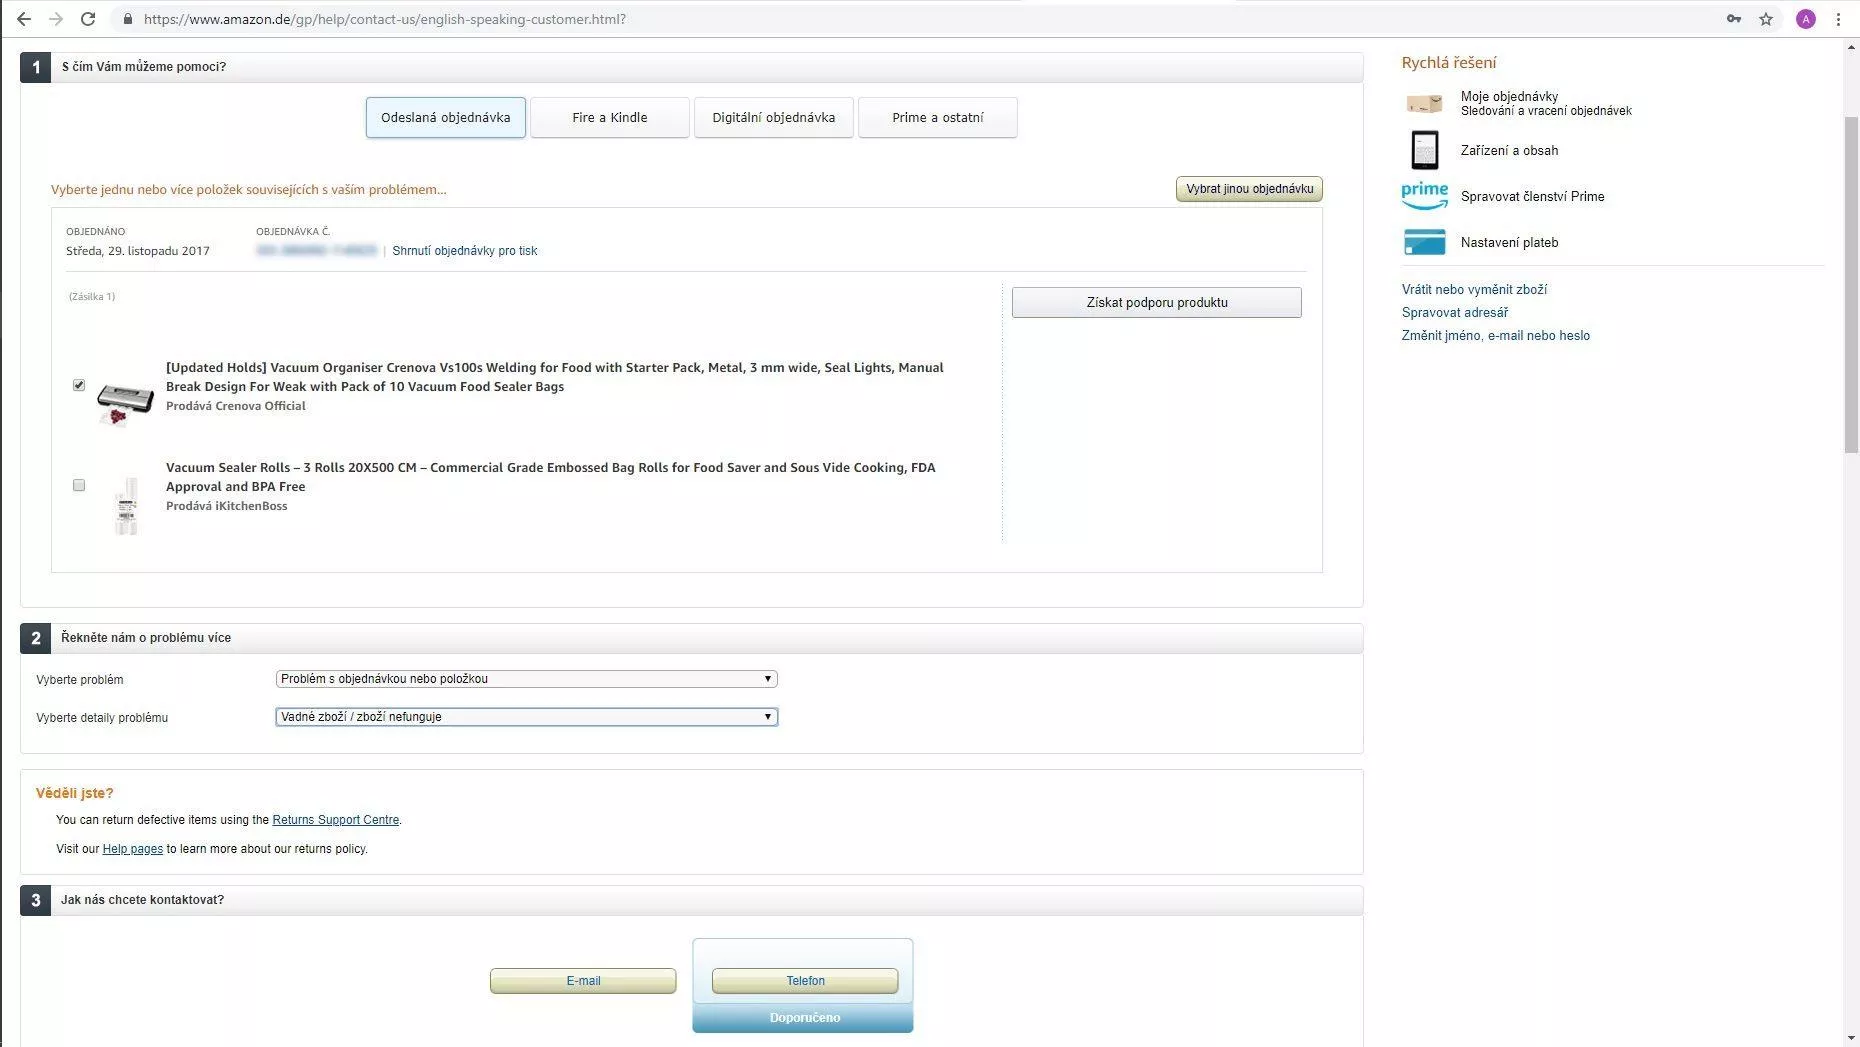1860x1047 pixels.
Task: Click the payment card icon
Action: click(x=1424, y=242)
